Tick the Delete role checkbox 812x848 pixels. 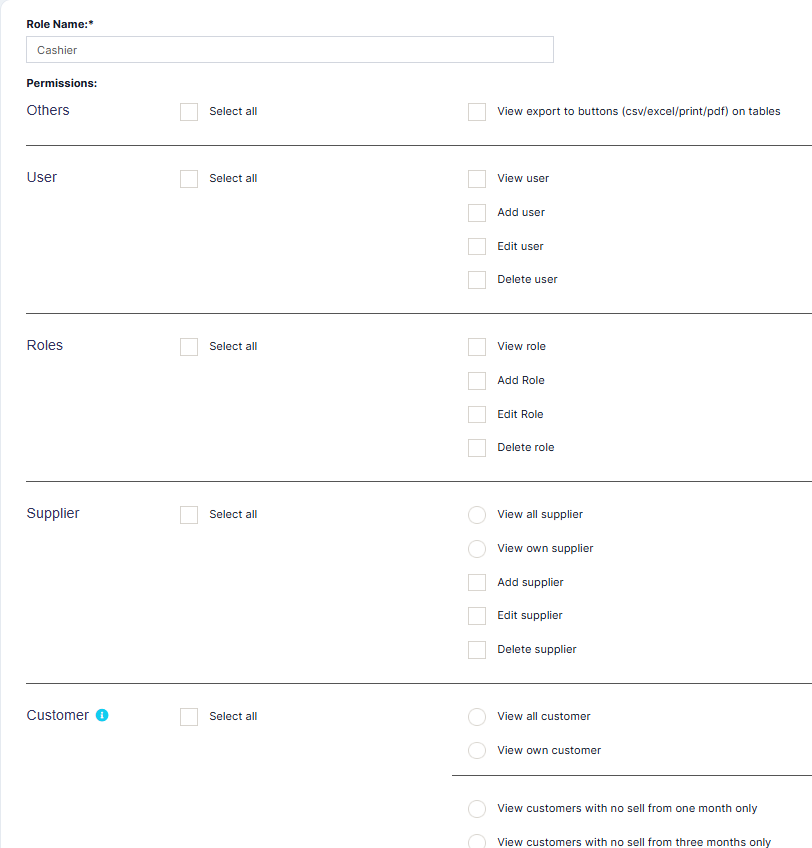(477, 448)
